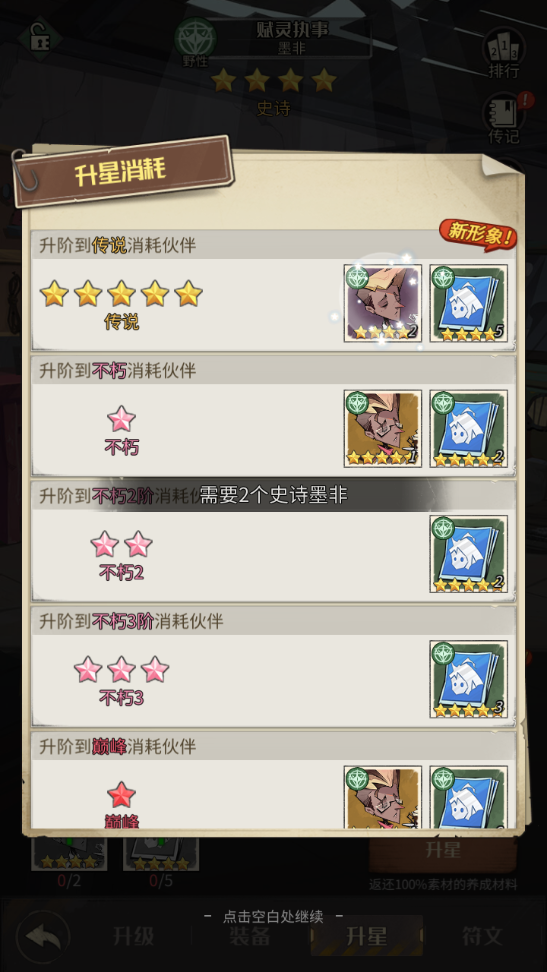Open the 传记 biography icon
547x972 pixels.
(504, 119)
